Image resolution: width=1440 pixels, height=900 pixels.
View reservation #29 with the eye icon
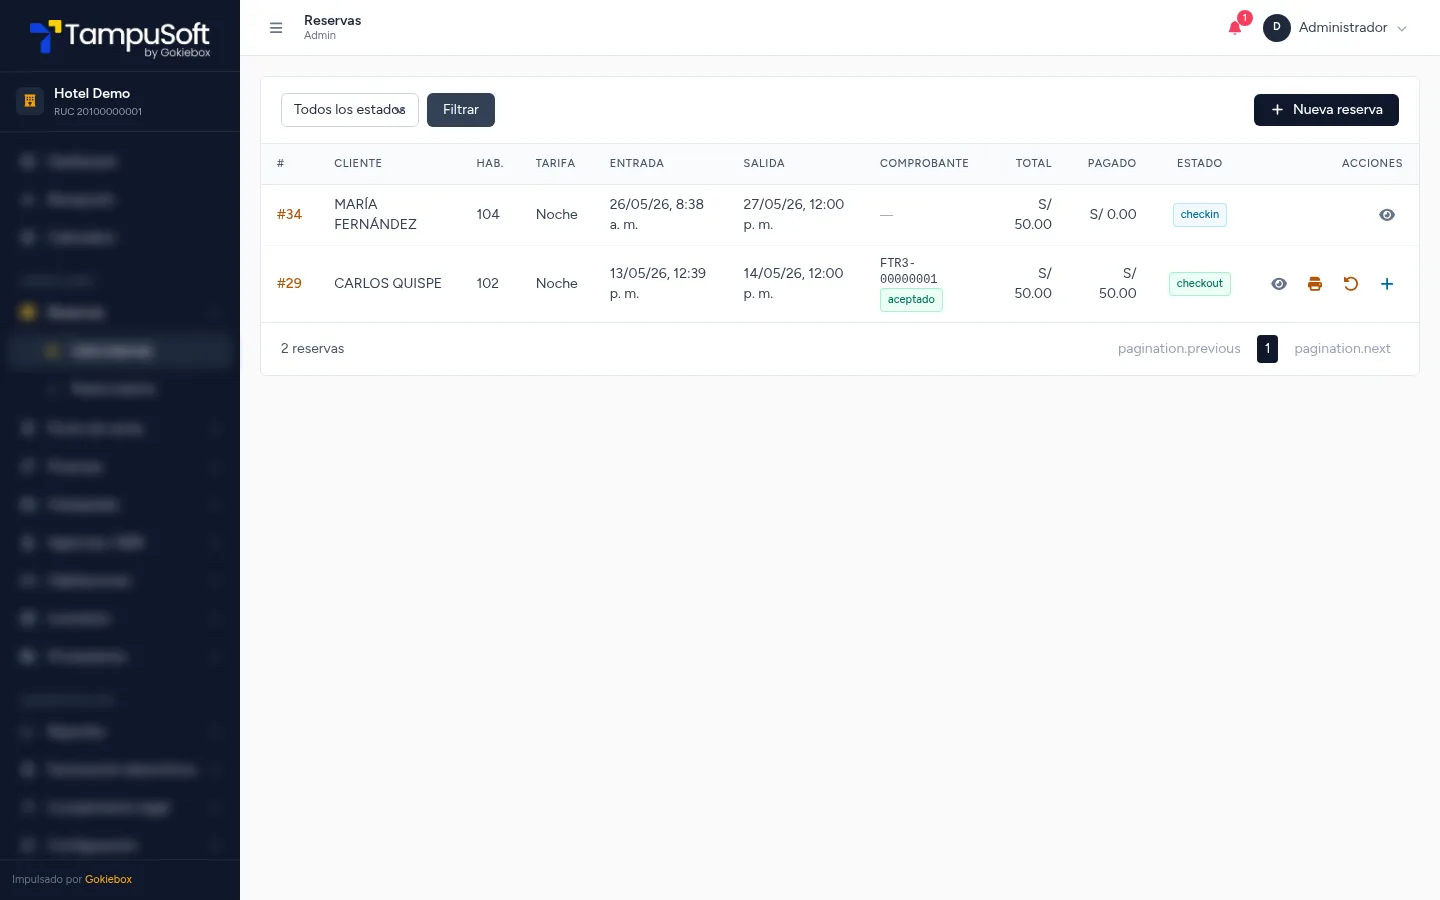(x=1279, y=284)
